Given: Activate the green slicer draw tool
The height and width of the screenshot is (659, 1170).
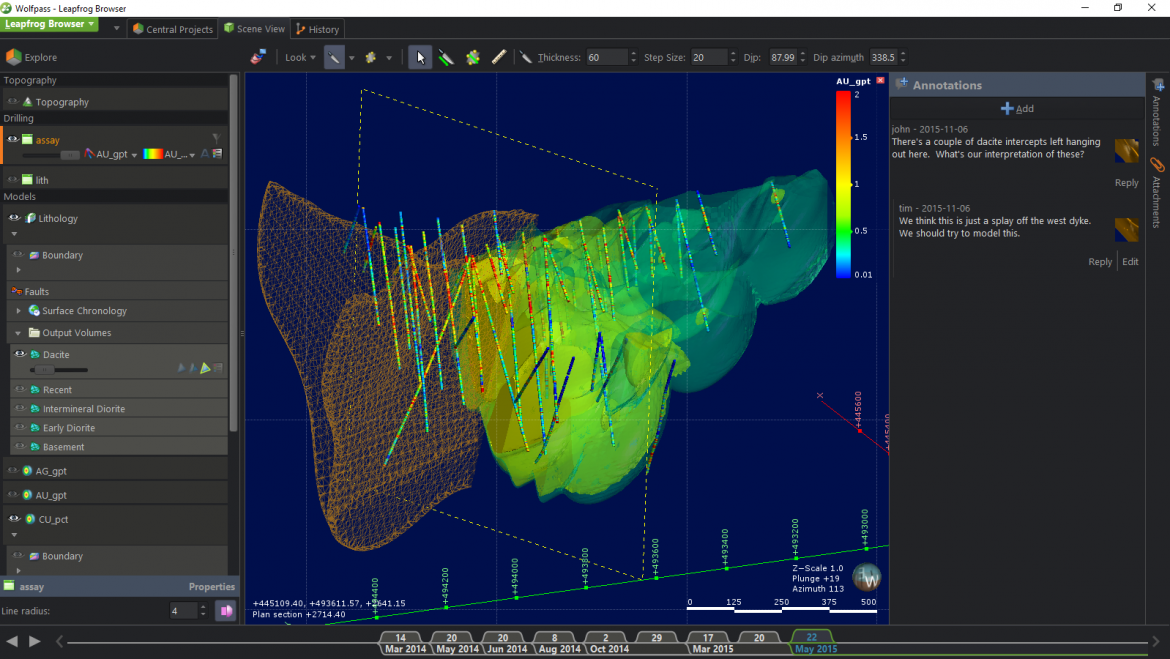Looking at the screenshot, I should (x=446, y=58).
